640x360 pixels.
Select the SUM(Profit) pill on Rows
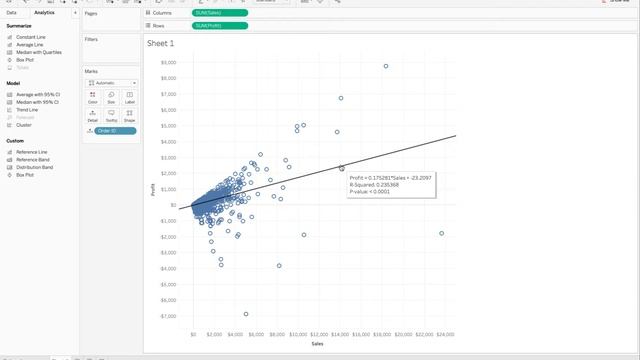(220, 26)
